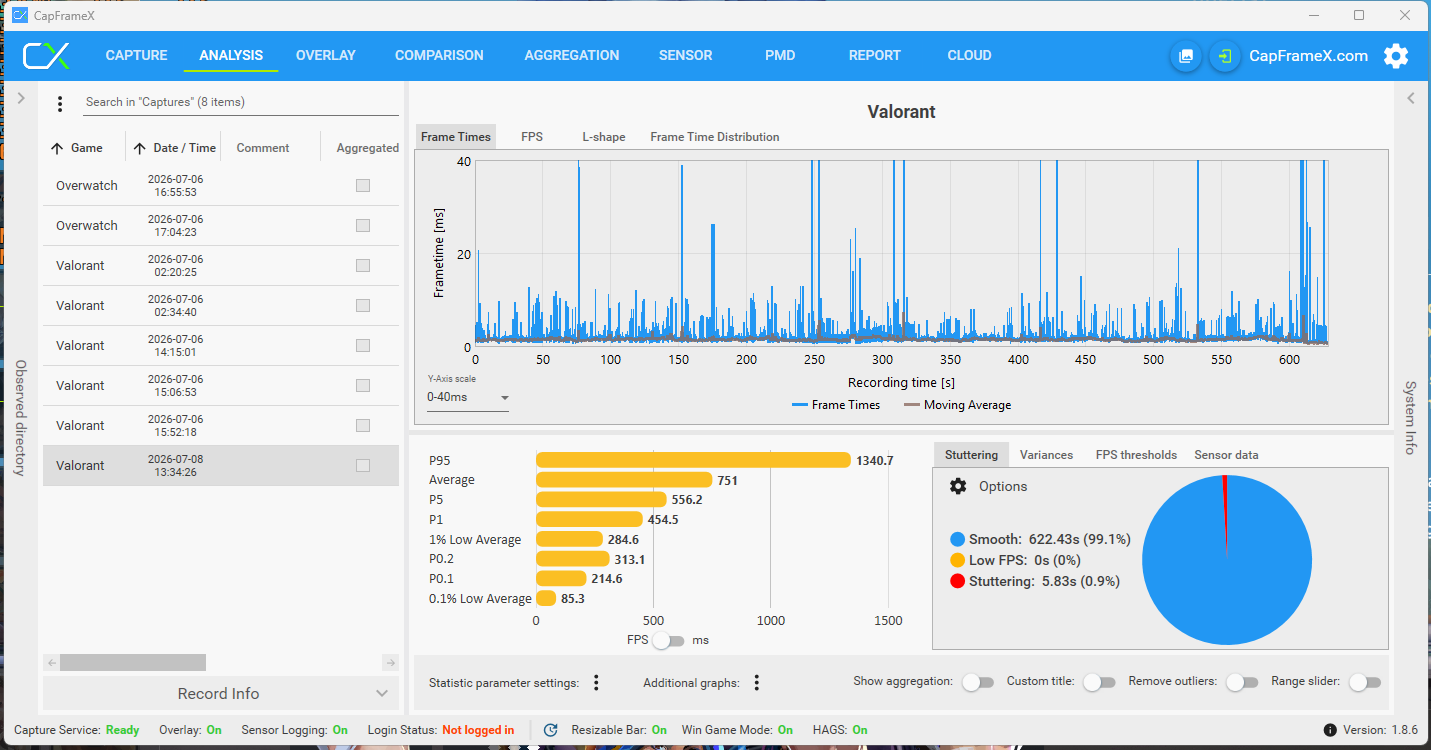
Task: Open the settings gear in the header
Action: pyautogui.click(x=1396, y=56)
